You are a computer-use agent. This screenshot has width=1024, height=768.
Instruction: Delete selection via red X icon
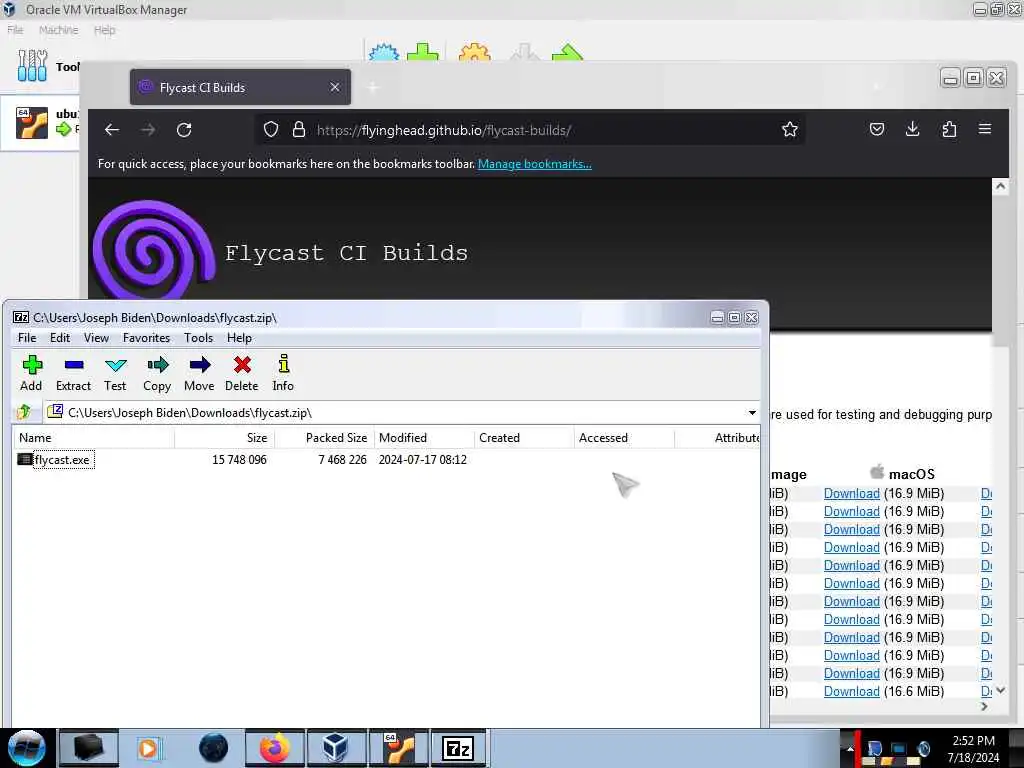pyautogui.click(x=242, y=374)
